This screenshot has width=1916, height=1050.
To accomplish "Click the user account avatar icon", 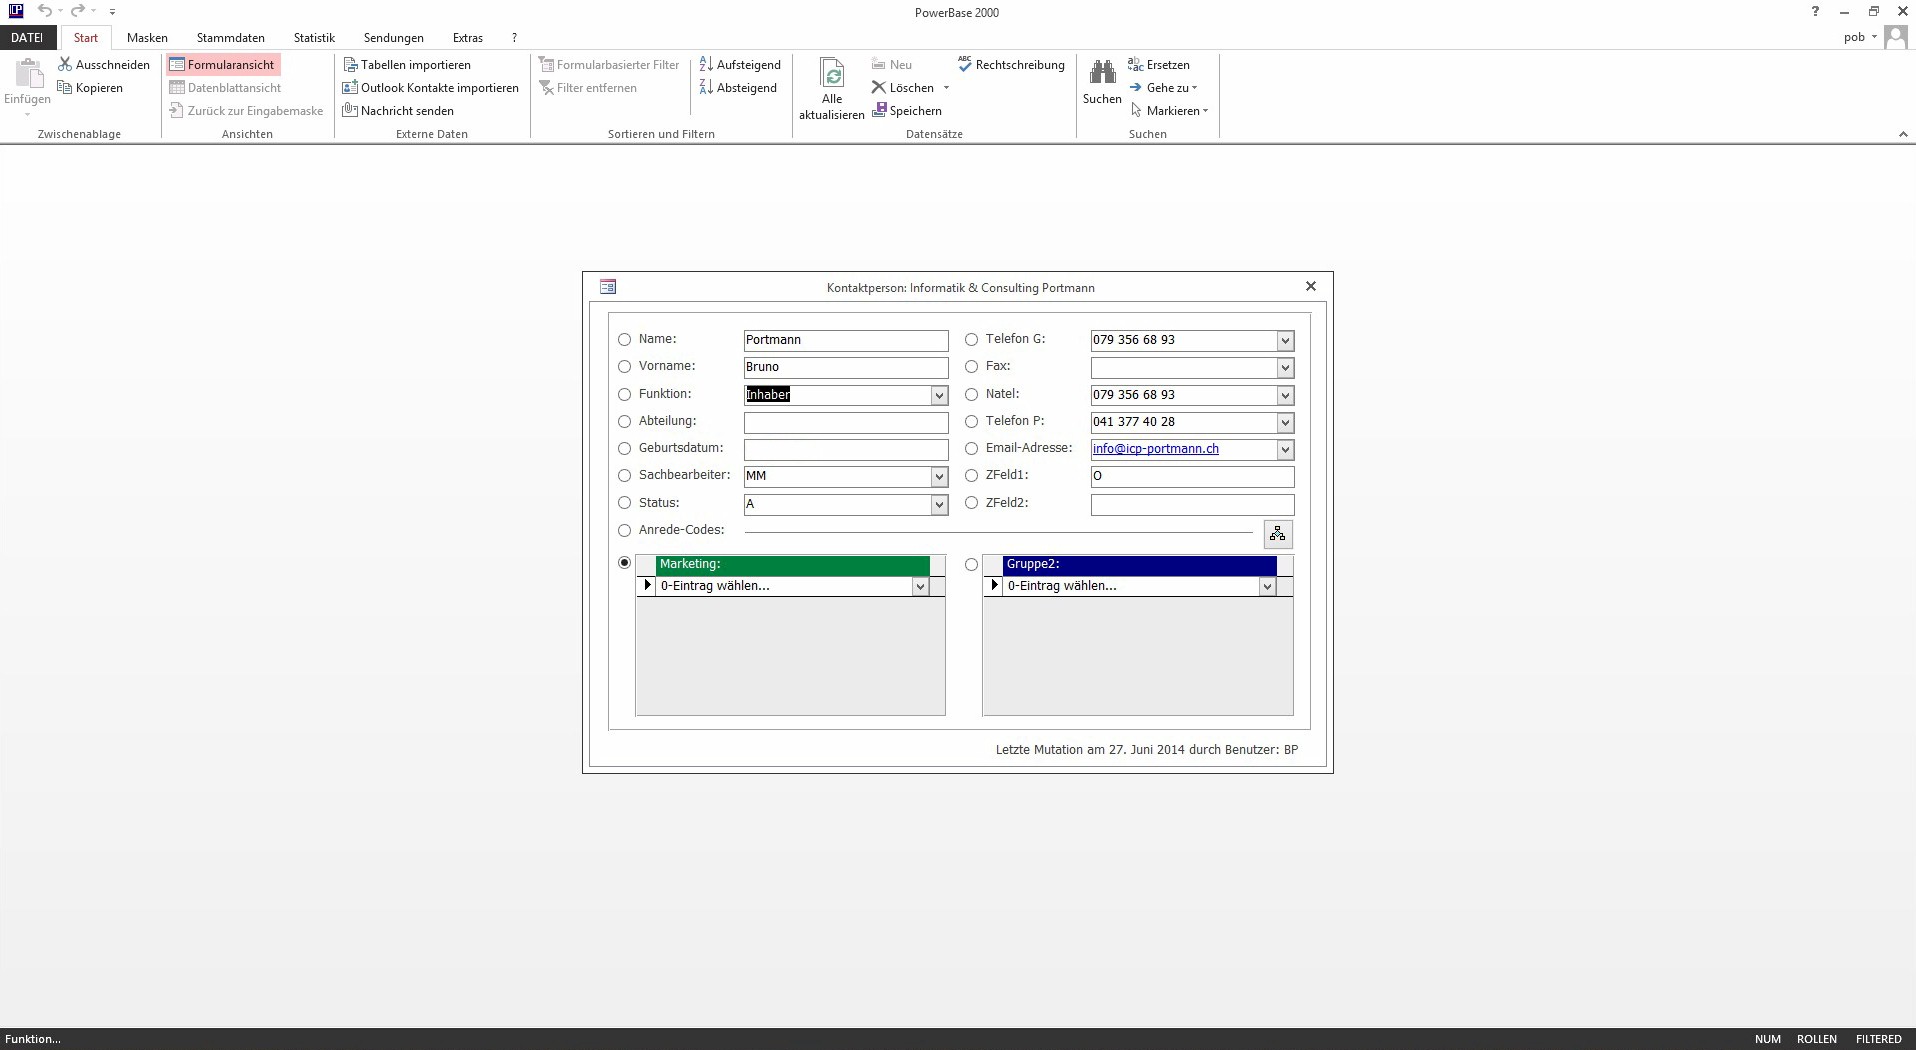I will pyautogui.click(x=1895, y=37).
